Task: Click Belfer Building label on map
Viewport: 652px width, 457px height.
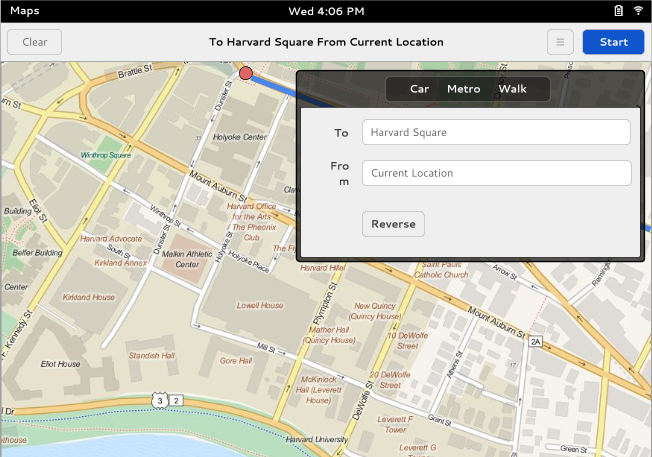Action: click(x=37, y=252)
